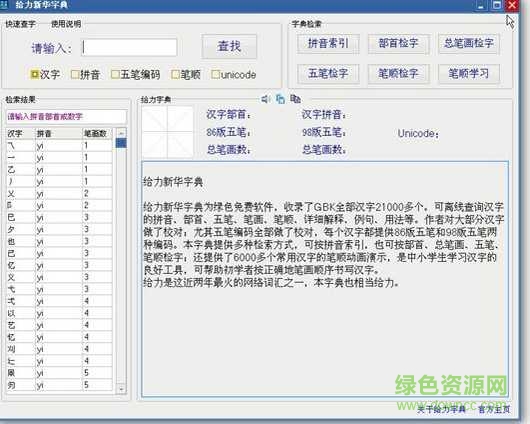Click the app icon in title bar
The height and width of the screenshot is (424, 530).
pyautogui.click(x=4, y=4)
